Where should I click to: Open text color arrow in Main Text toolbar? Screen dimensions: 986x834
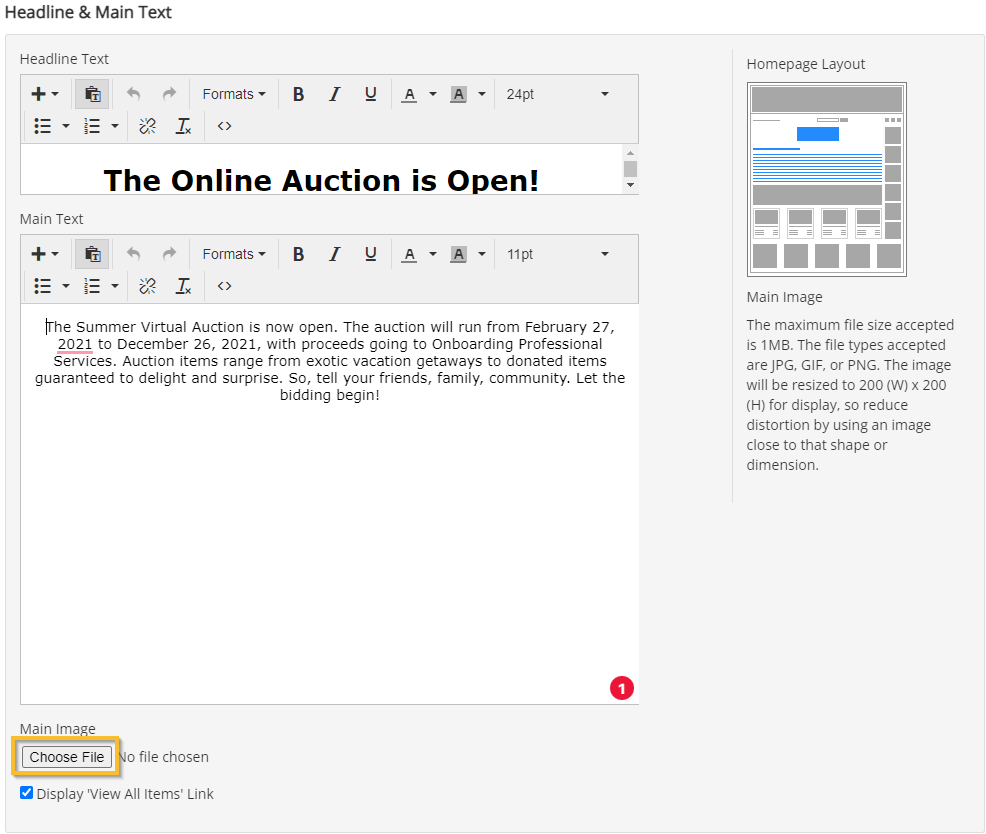(x=433, y=254)
